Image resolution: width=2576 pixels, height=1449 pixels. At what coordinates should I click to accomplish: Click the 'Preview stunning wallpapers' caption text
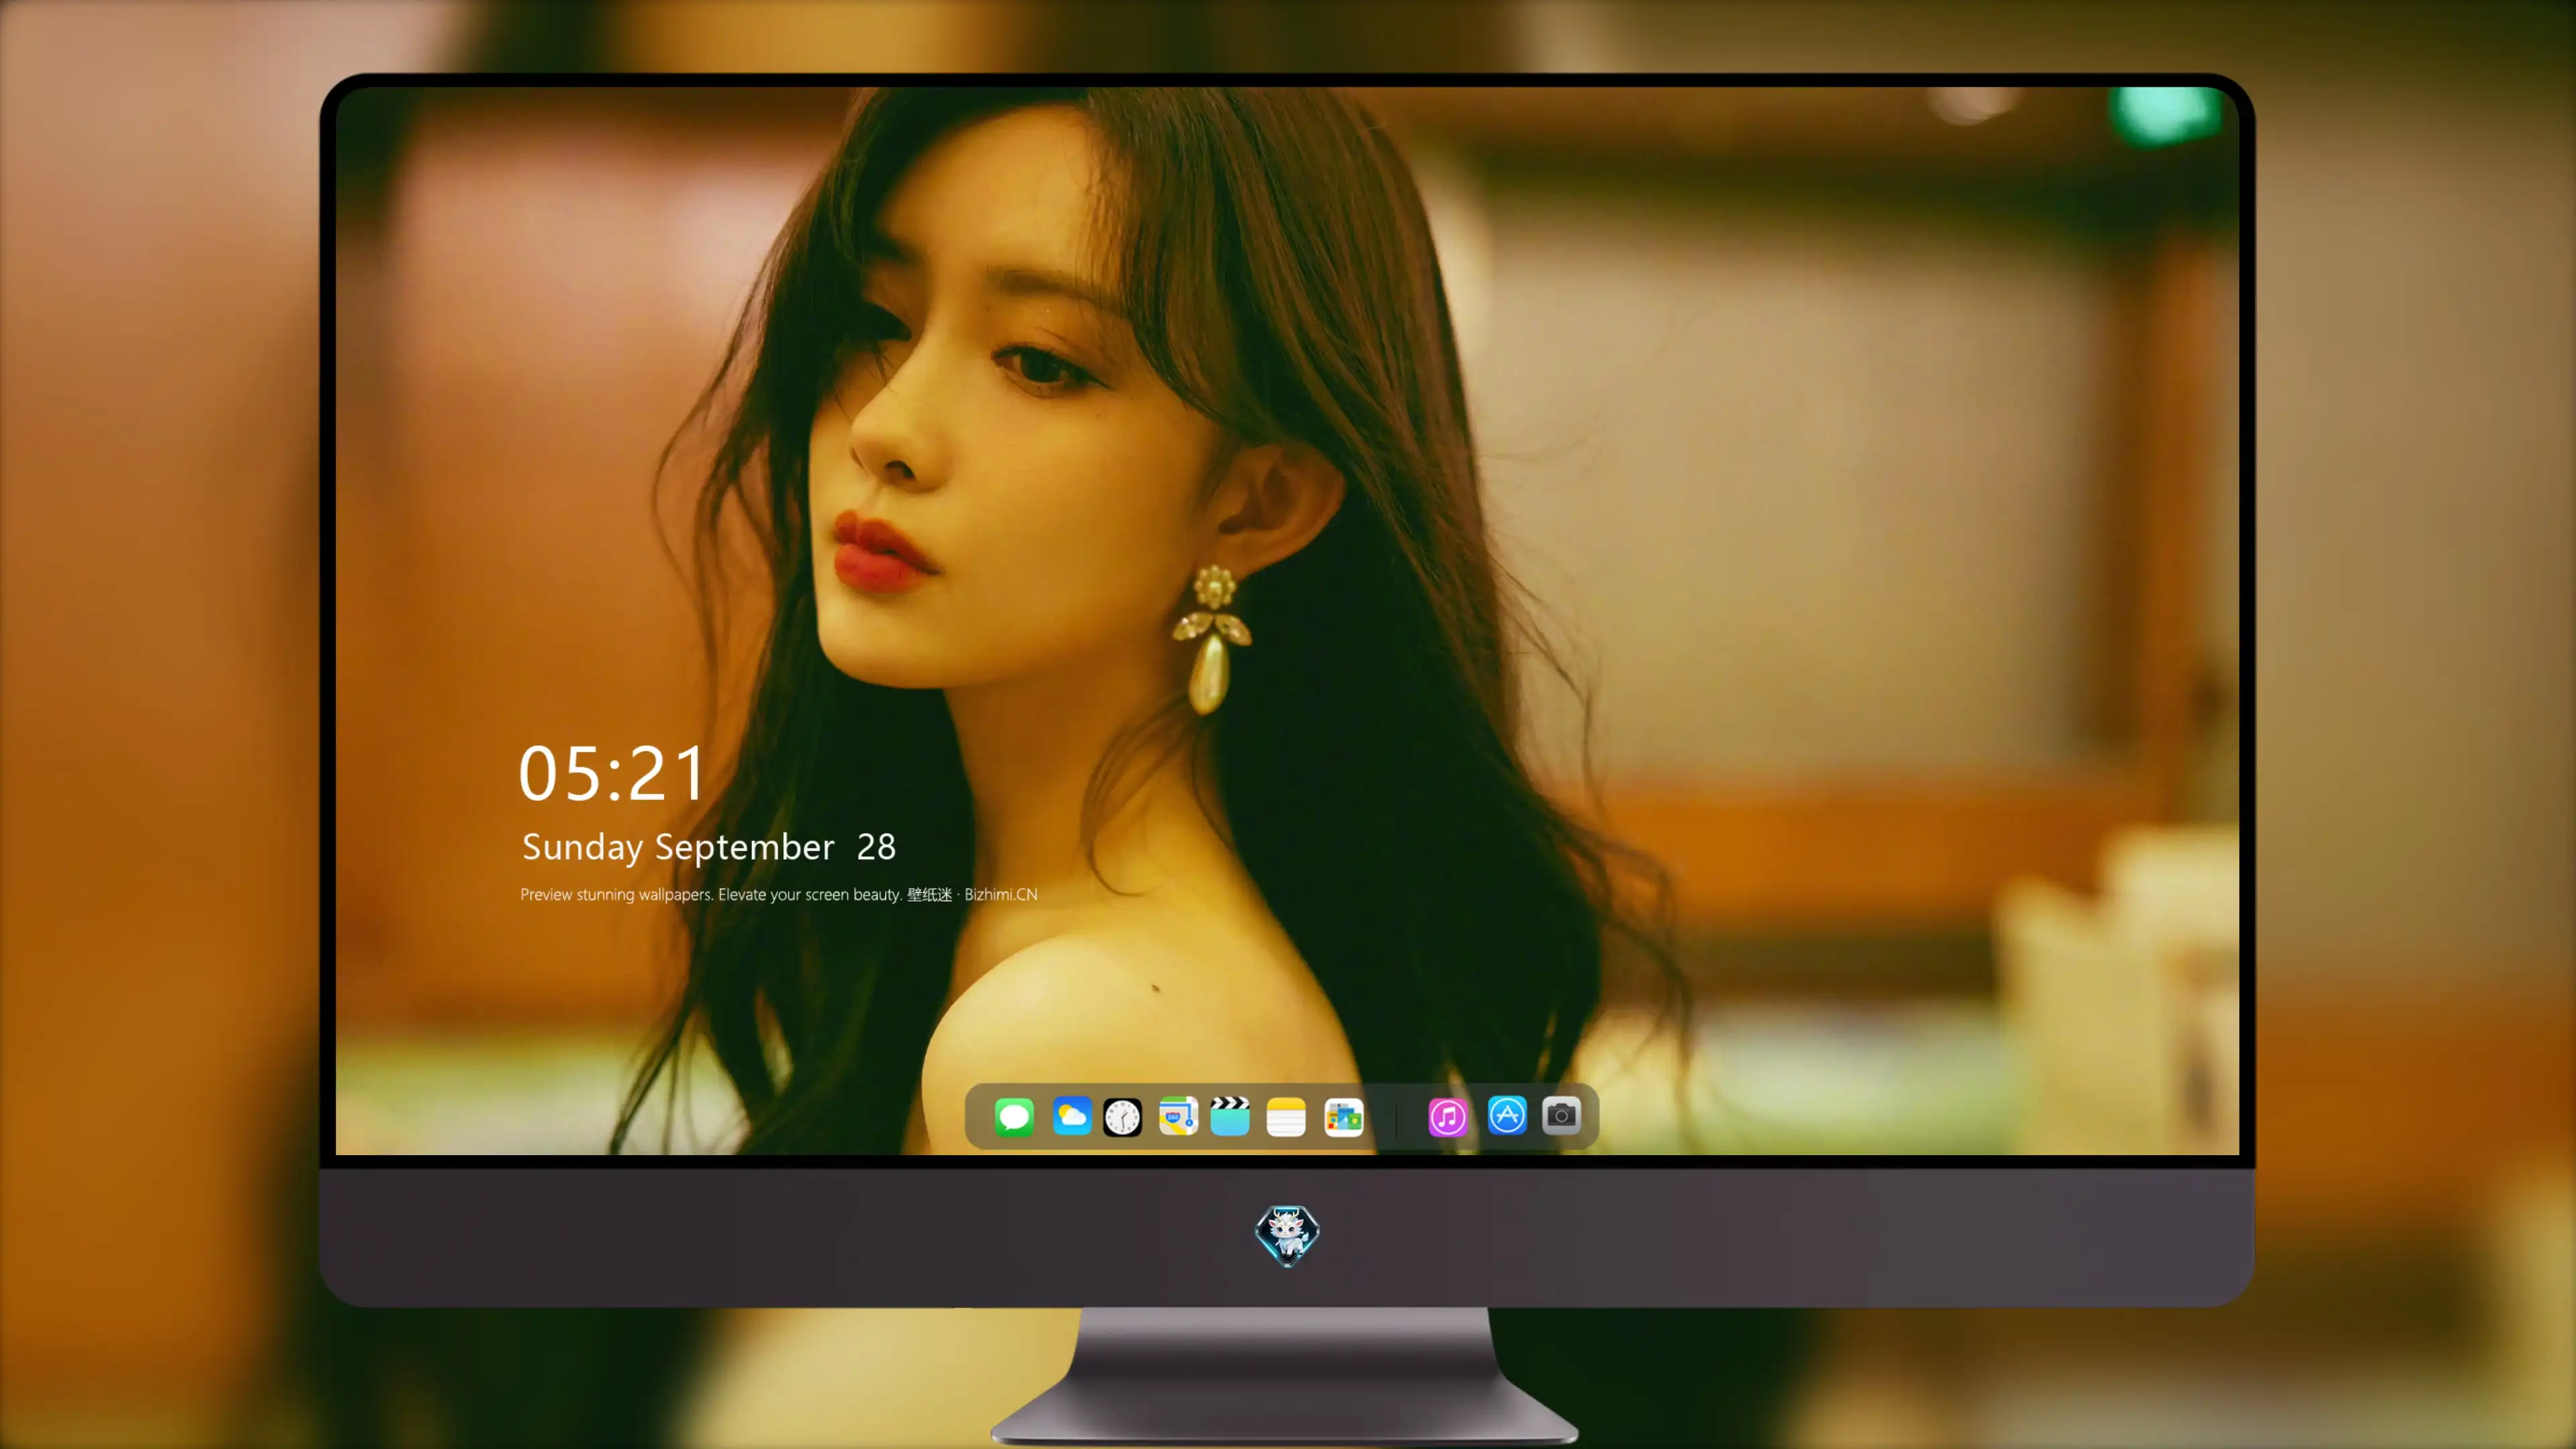(x=779, y=894)
